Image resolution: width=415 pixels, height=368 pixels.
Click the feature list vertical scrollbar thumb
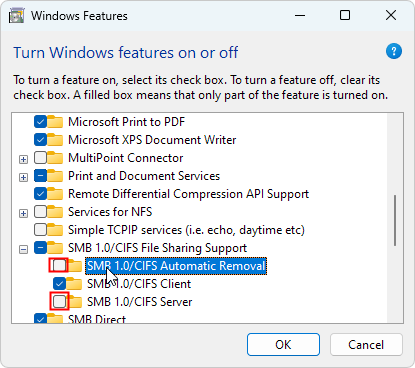point(395,221)
